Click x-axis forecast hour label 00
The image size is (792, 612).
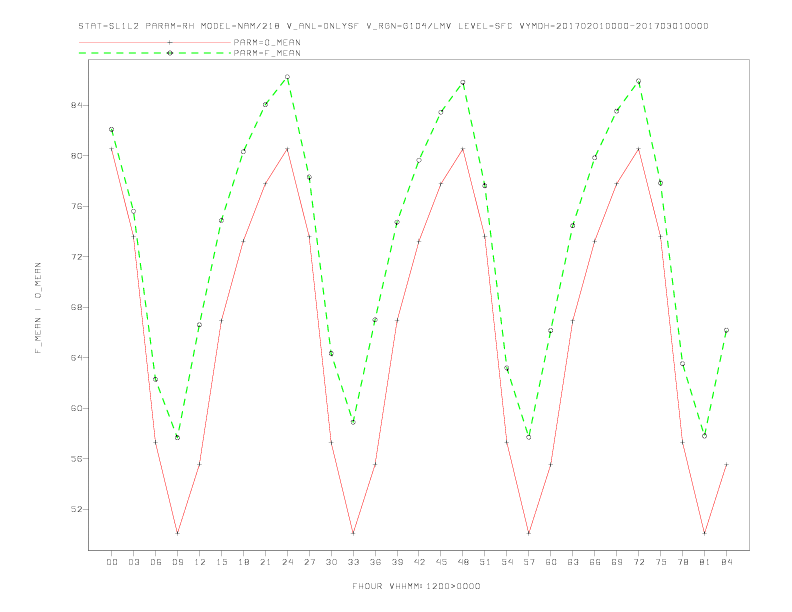pyautogui.click(x=112, y=562)
